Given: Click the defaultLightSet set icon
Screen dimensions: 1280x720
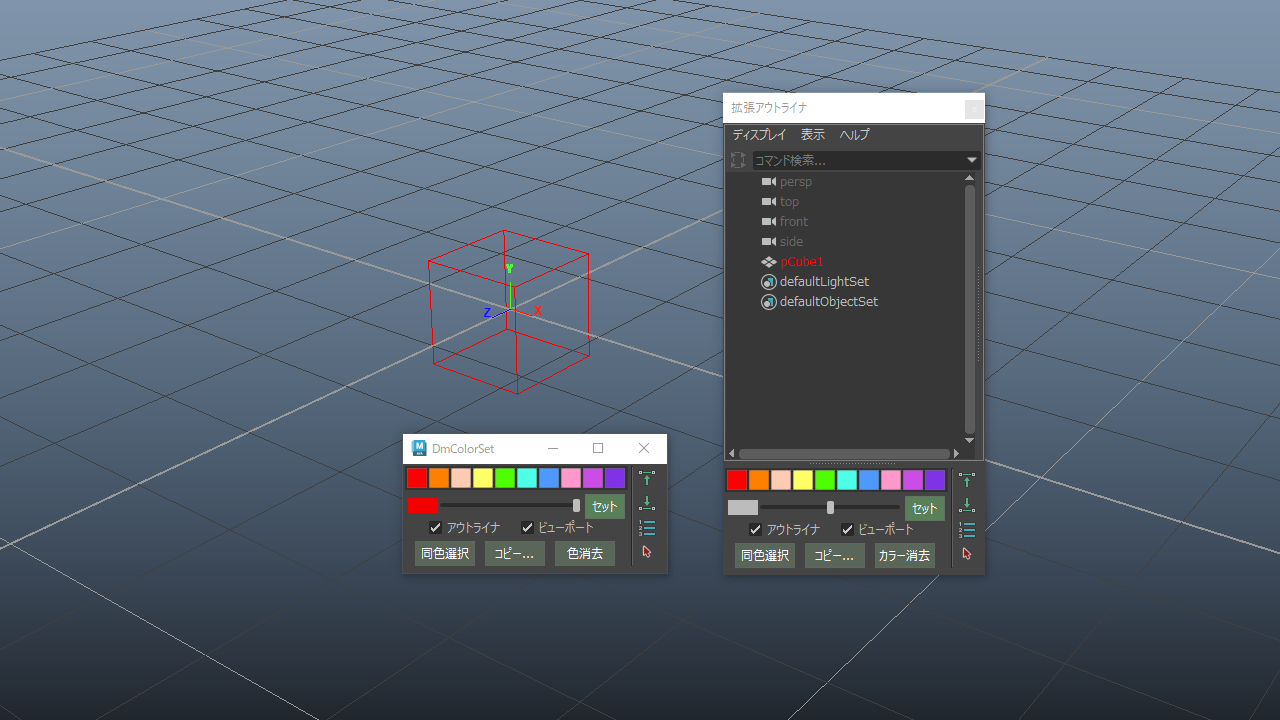Looking at the screenshot, I should click(x=769, y=282).
